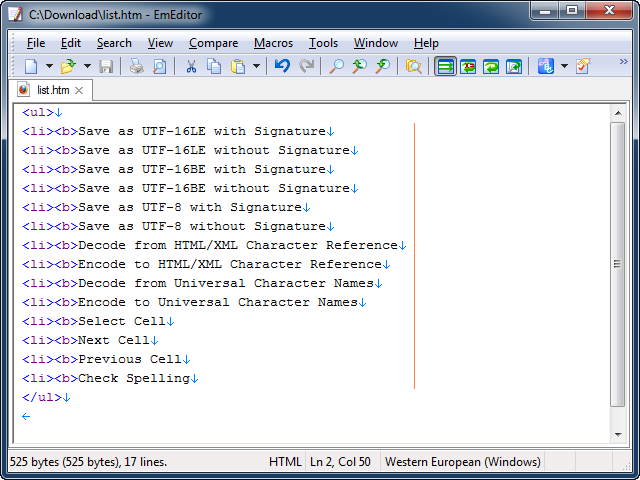Click Ln 2, Col 50 status entry
The height and width of the screenshot is (480, 640).
(x=340, y=462)
